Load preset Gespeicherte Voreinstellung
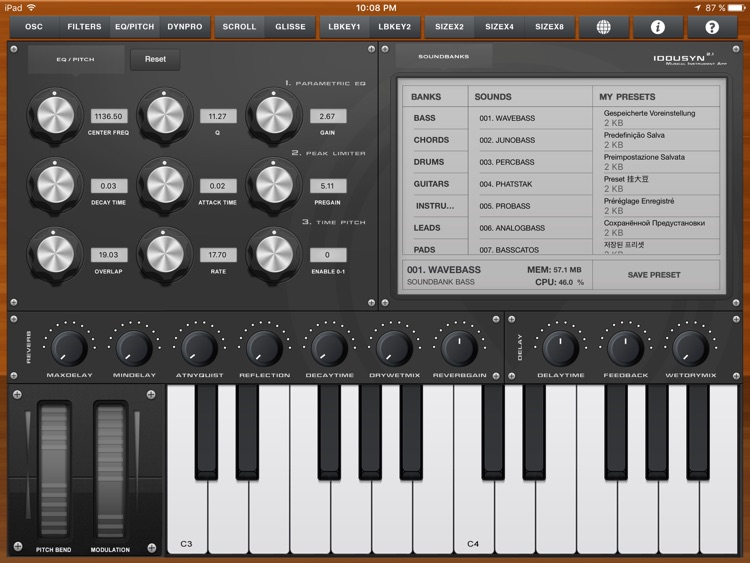 click(x=656, y=118)
